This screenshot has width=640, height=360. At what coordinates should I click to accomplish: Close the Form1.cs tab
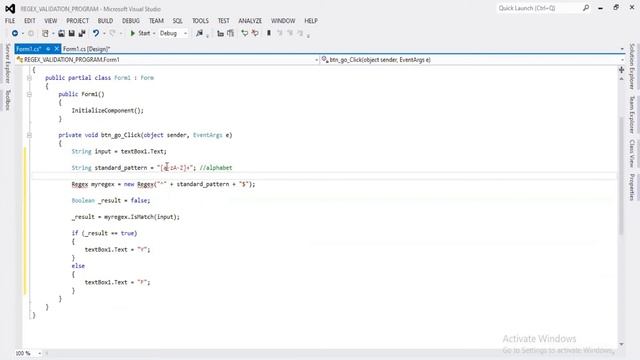tap(57, 49)
